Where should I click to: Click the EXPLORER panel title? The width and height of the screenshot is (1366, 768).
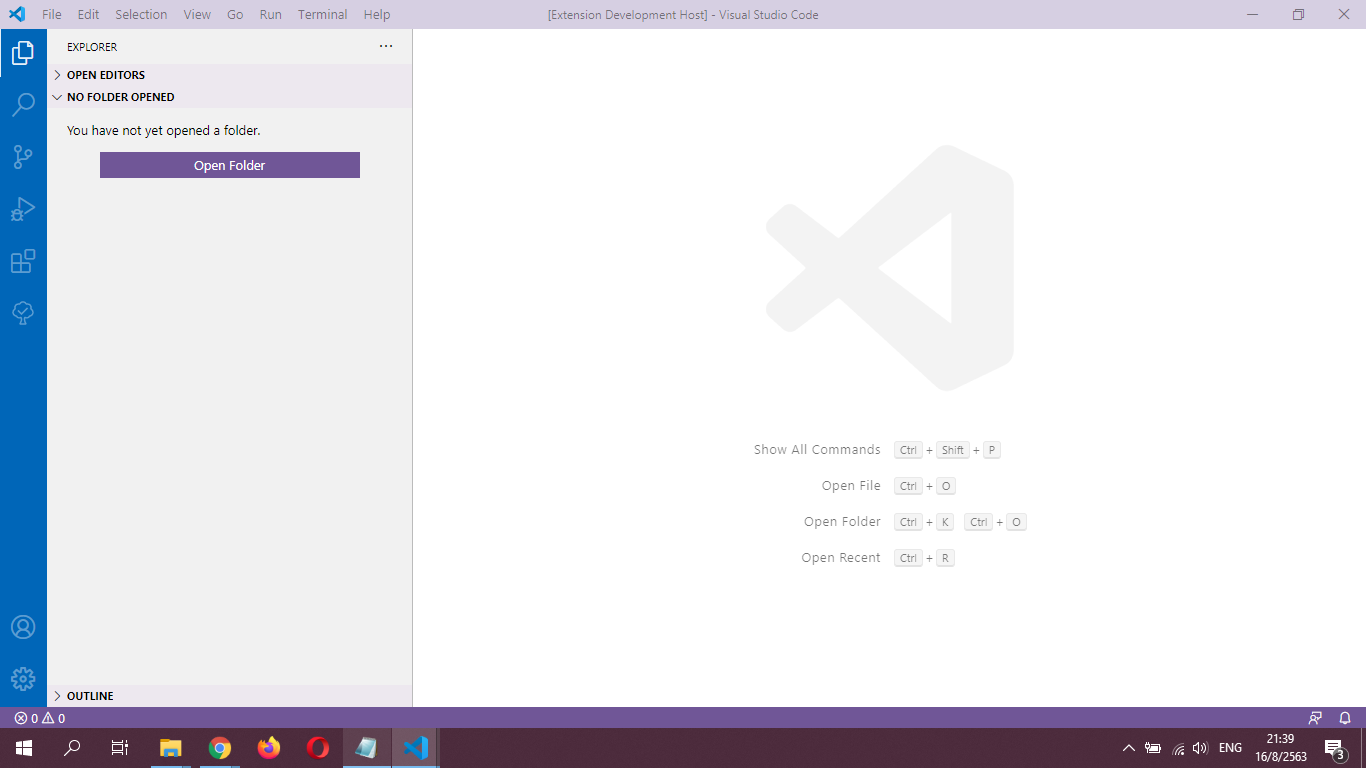[x=92, y=47]
